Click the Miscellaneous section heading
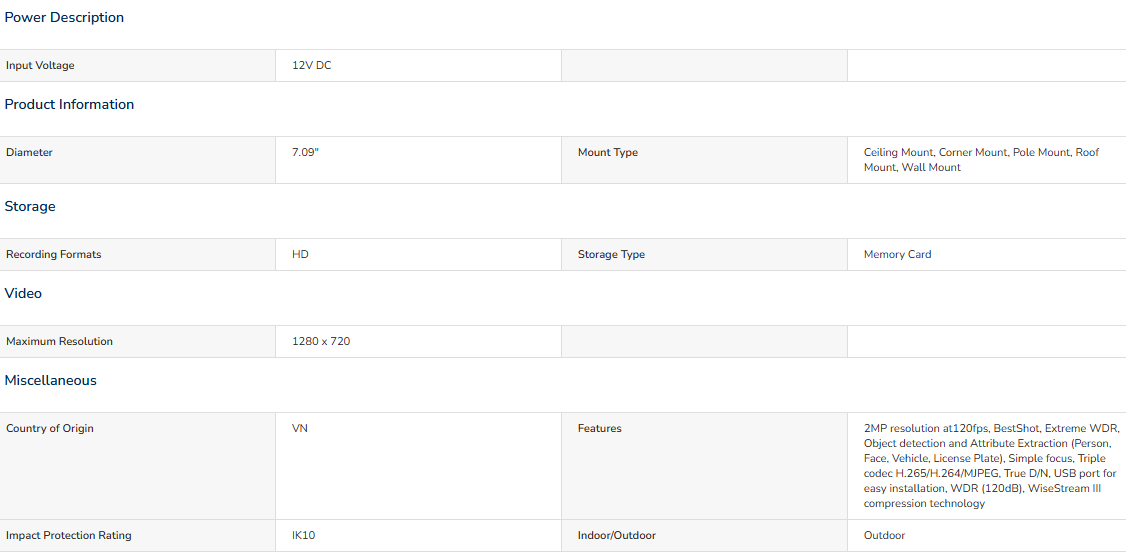Screen dimensions: 1126x559 tap(50, 380)
